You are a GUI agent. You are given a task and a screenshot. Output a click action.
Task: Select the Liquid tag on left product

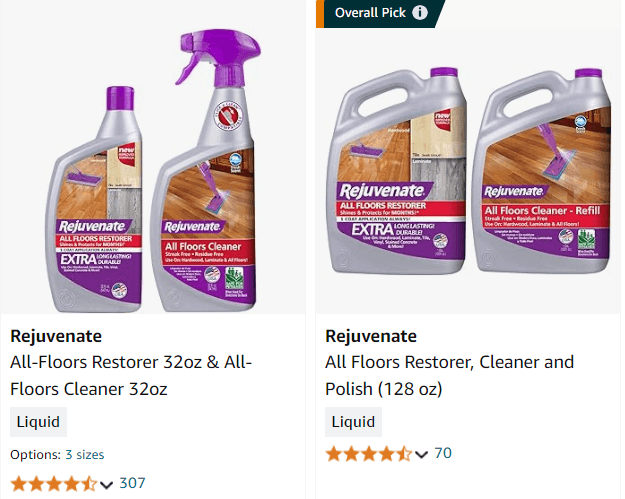pos(38,422)
